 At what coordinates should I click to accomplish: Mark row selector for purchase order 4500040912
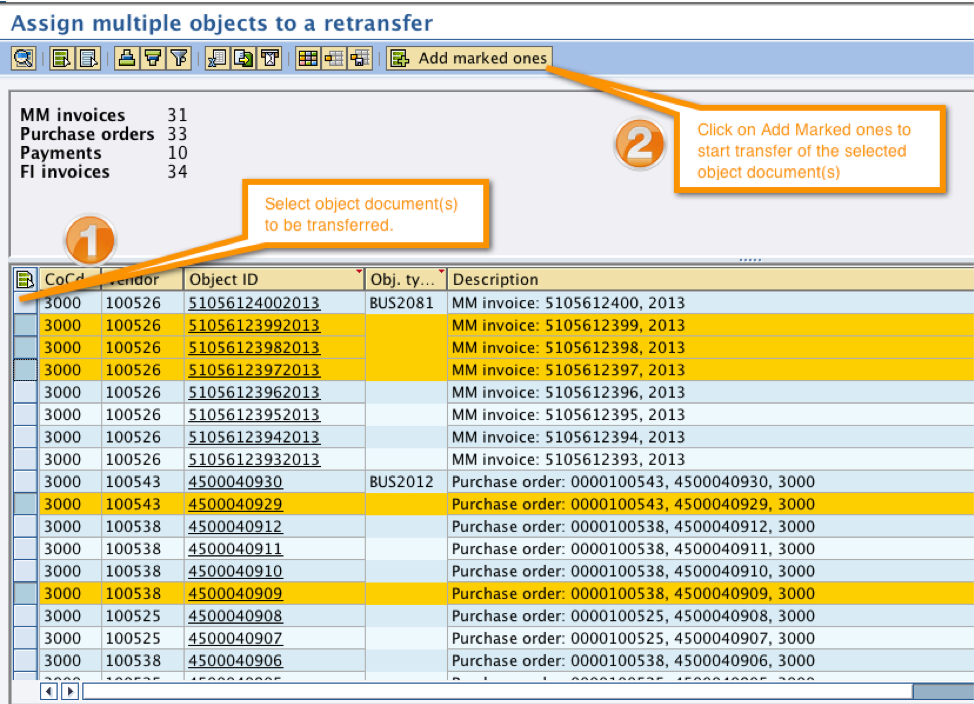(24, 526)
